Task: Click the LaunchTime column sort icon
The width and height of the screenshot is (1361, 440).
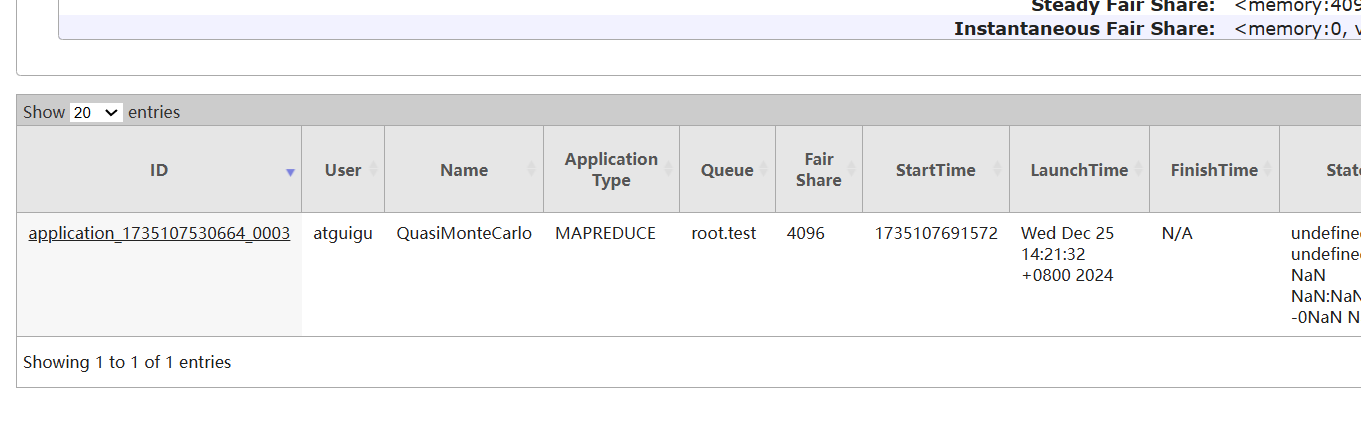Action: pyautogui.click(x=1138, y=170)
